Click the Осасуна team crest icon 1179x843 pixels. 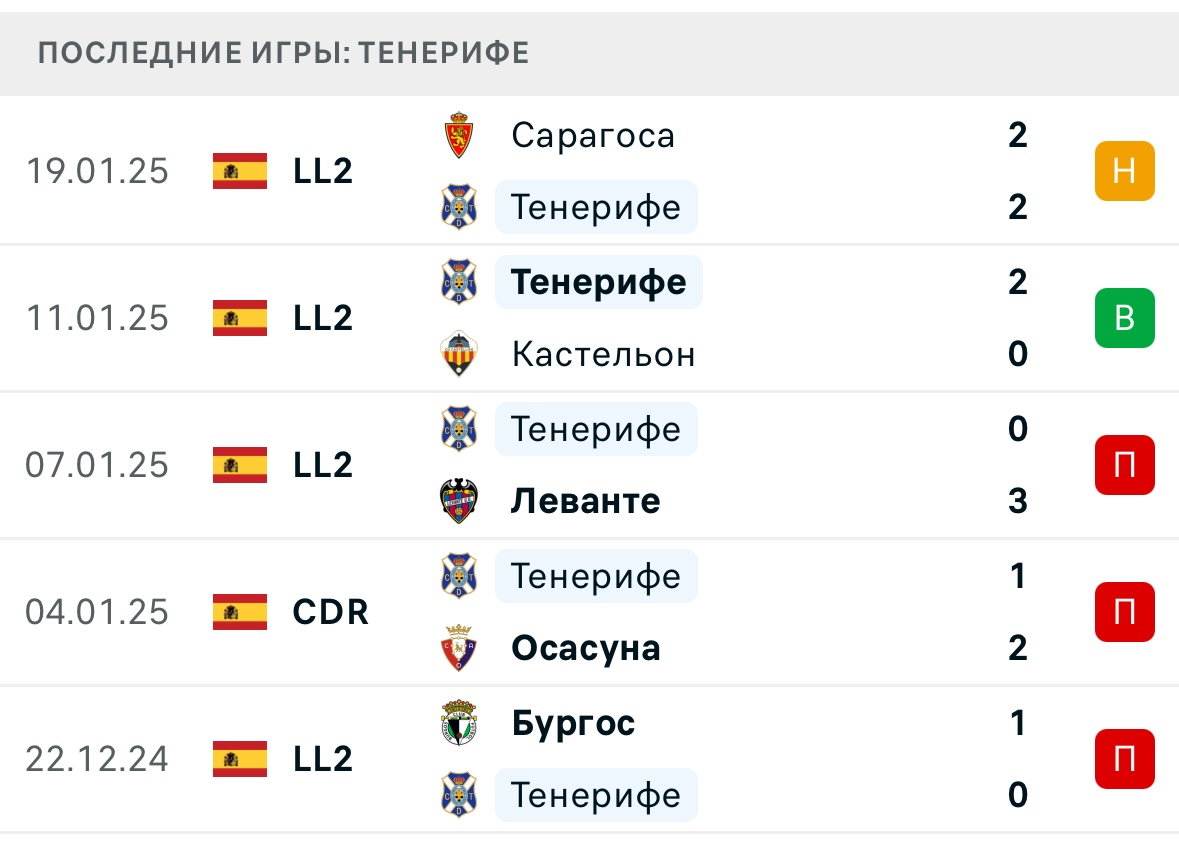(459, 648)
